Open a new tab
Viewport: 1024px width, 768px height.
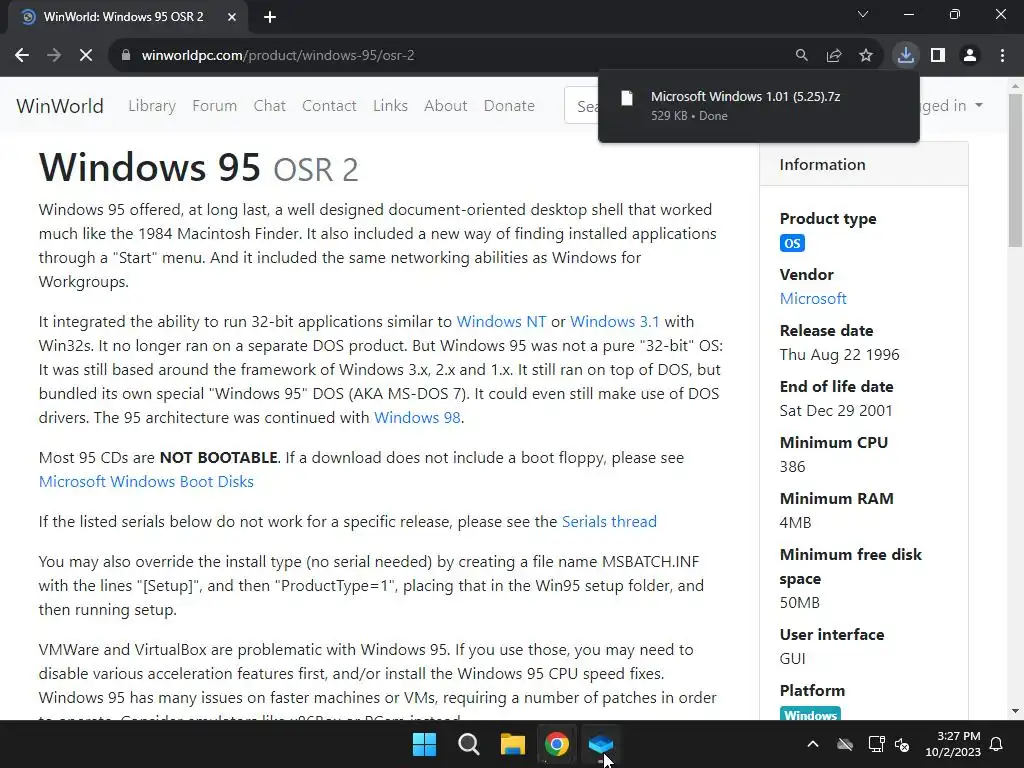(x=270, y=17)
